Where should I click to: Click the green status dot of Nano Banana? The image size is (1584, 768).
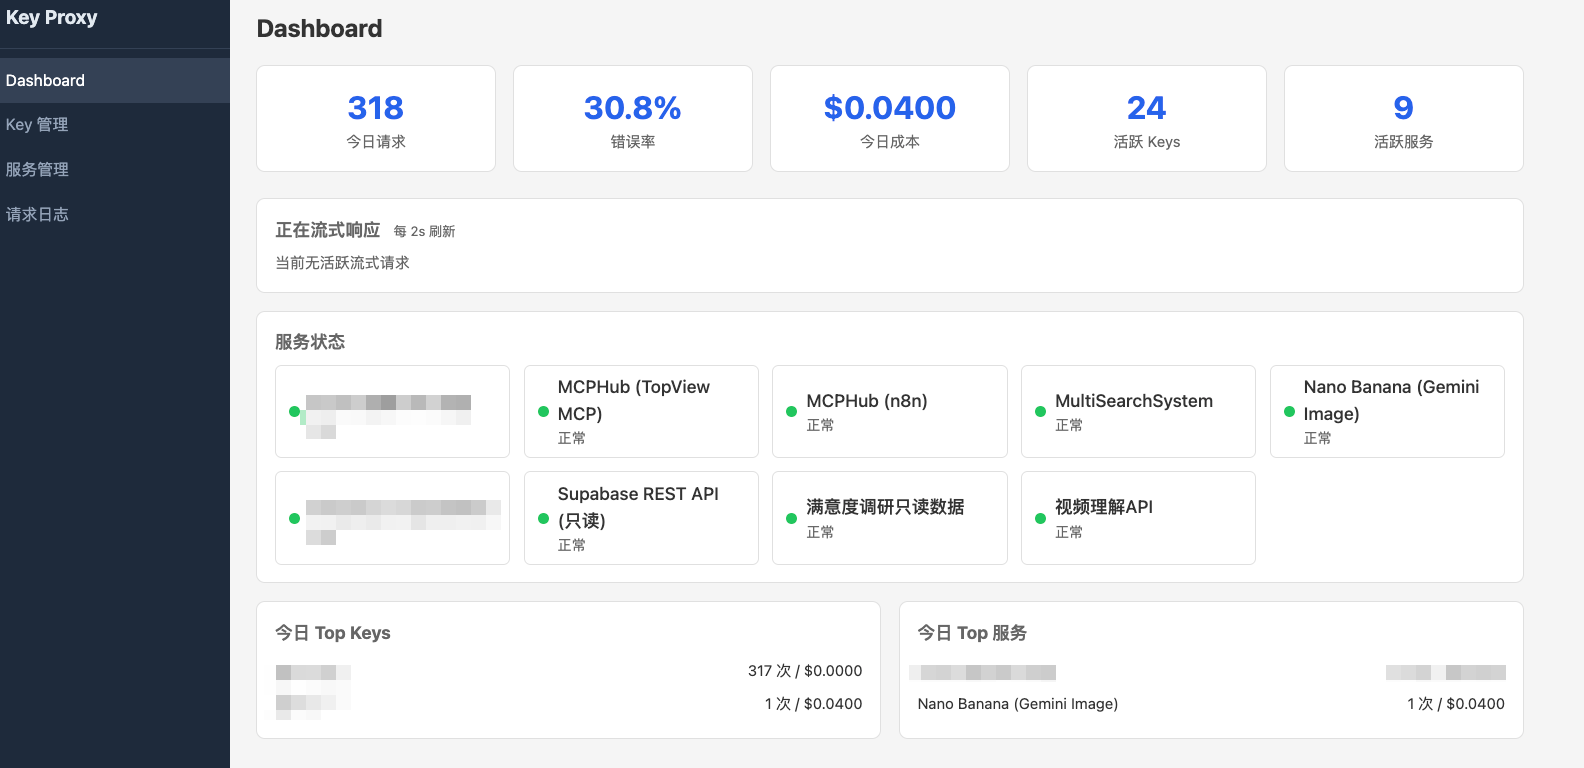1289,411
